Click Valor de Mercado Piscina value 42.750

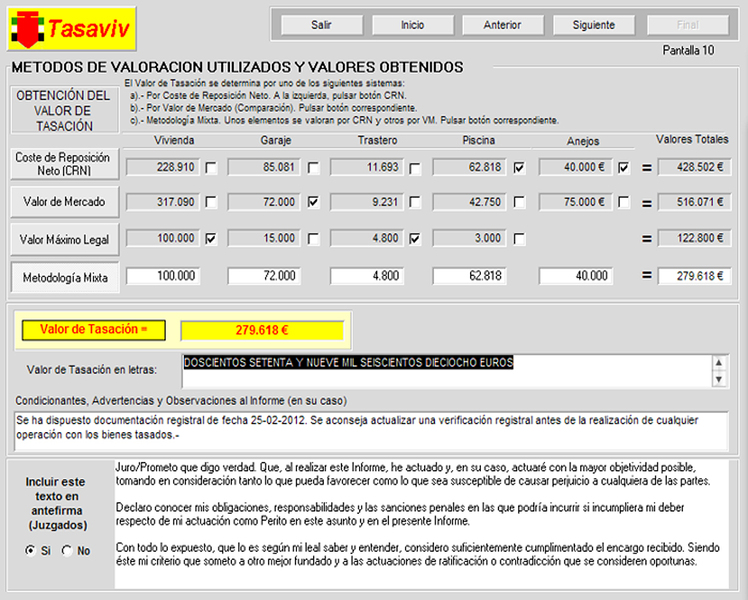tap(469, 202)
